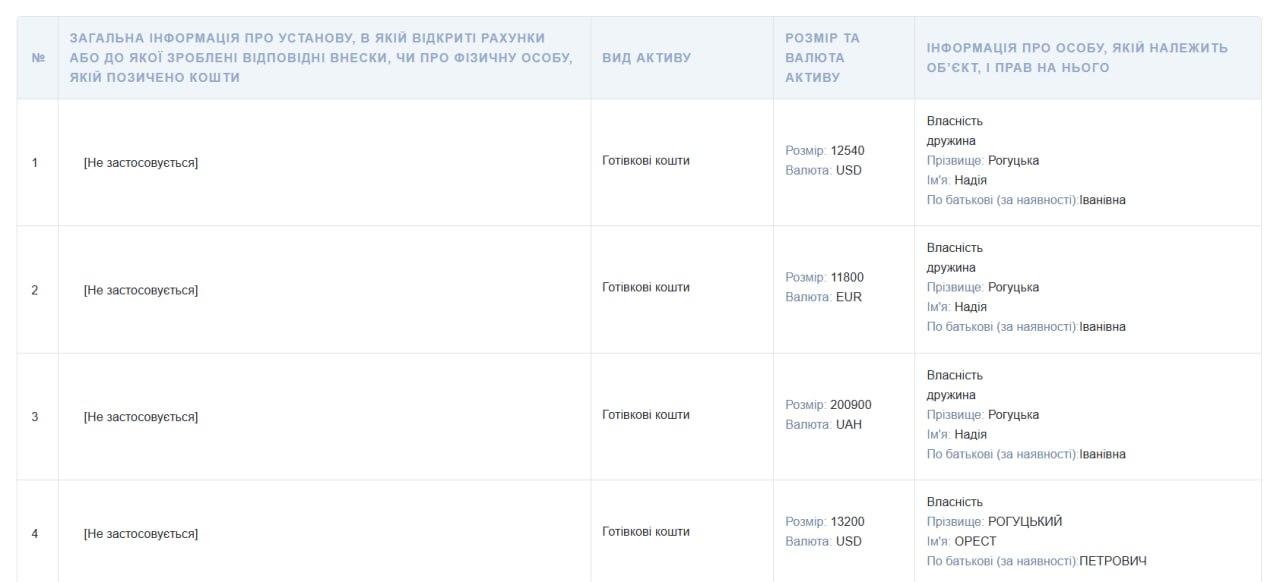The height and width of the screenshot is (582, 1280).
Task: Click the institution info column header
Action: coord(321,58)
